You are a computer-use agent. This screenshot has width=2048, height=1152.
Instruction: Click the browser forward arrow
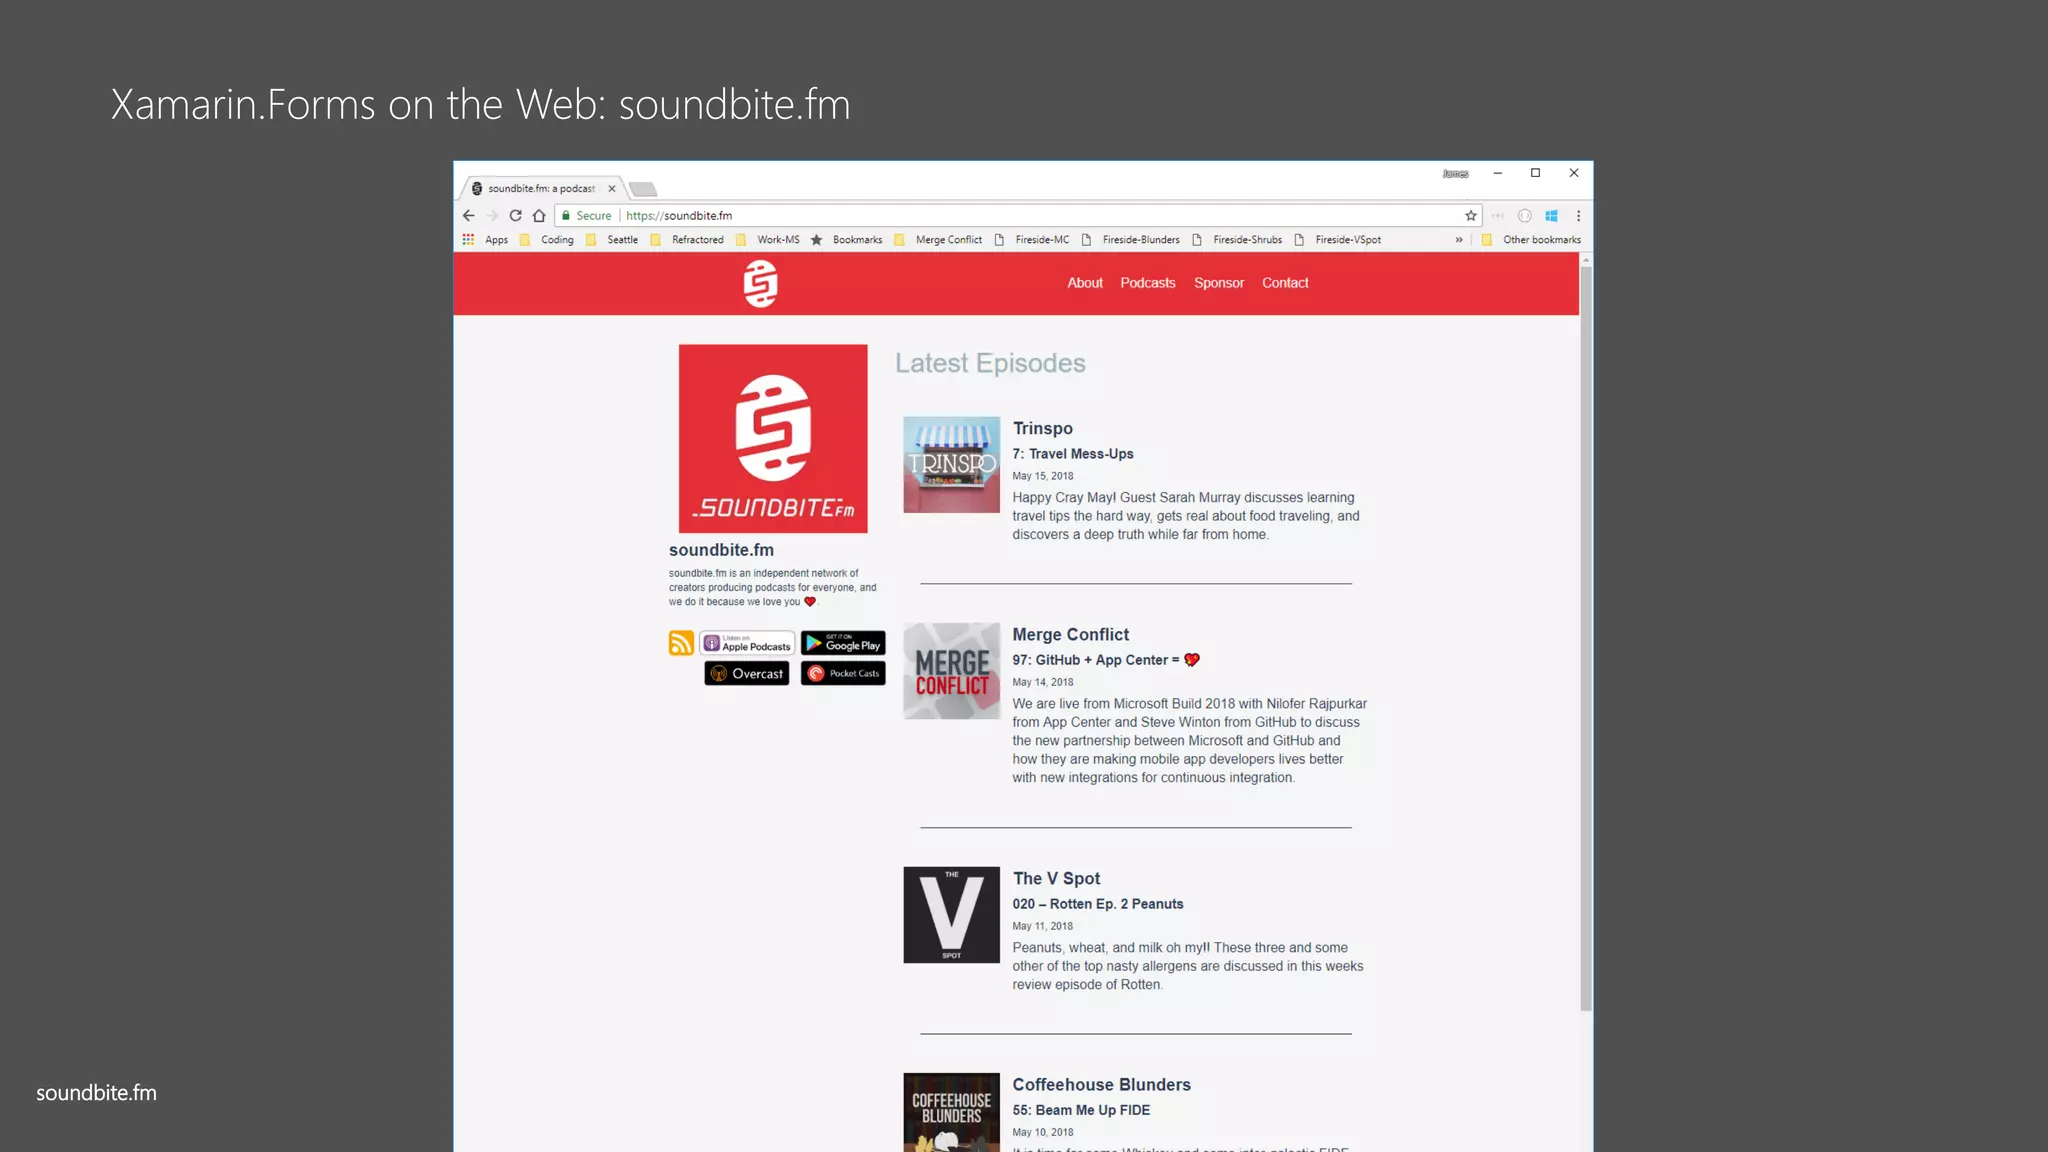(492, 215)
